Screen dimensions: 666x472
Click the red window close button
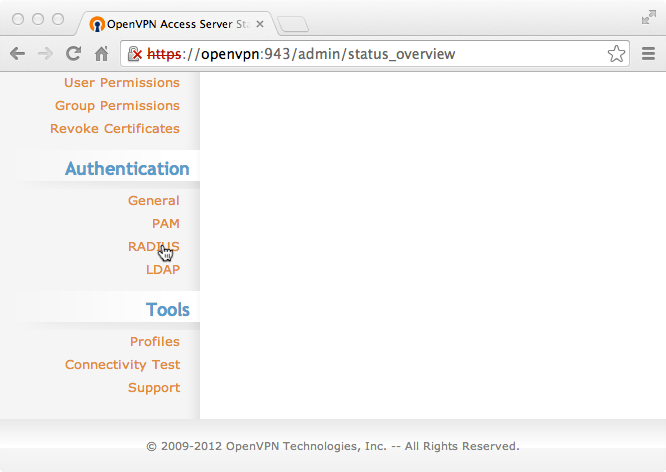(18, 19)
